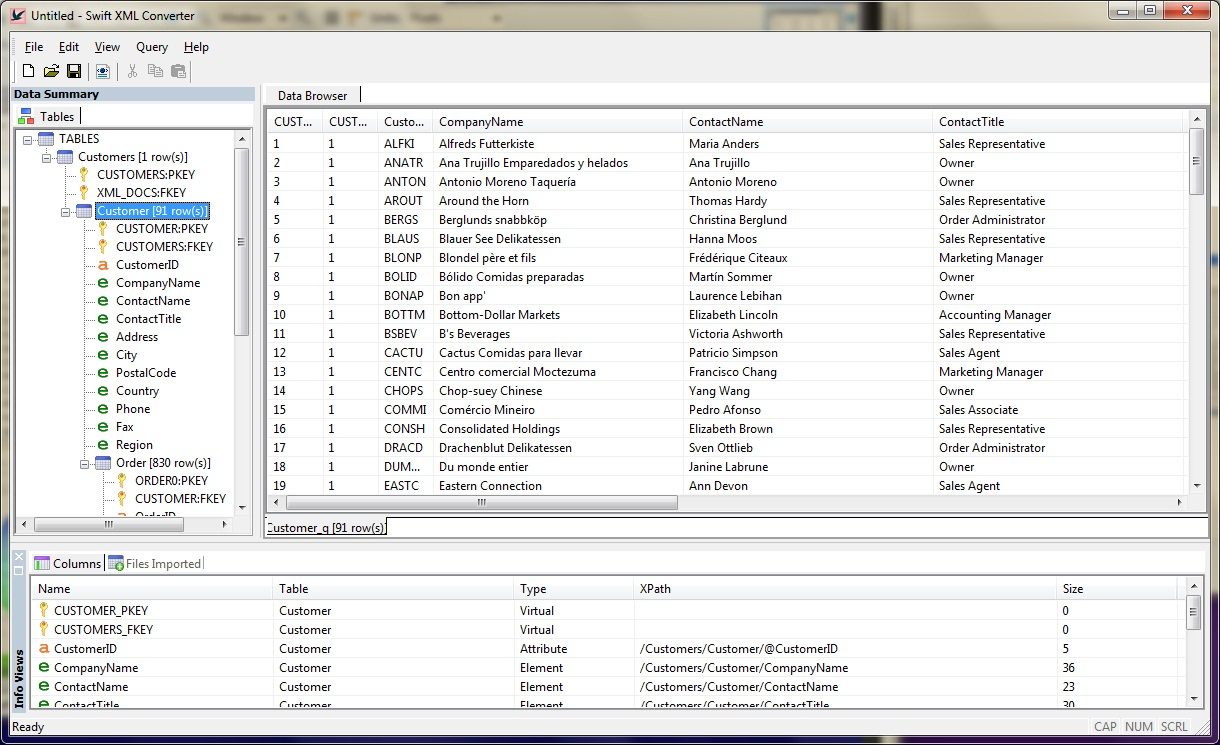Click the Data Browser tab

coord(313,95)
